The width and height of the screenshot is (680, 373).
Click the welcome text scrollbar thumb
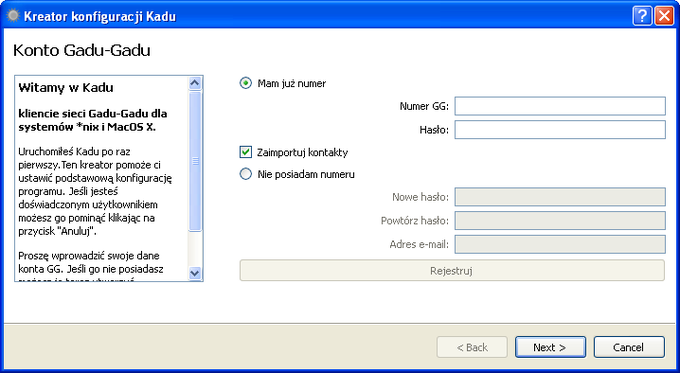(195, 161)
